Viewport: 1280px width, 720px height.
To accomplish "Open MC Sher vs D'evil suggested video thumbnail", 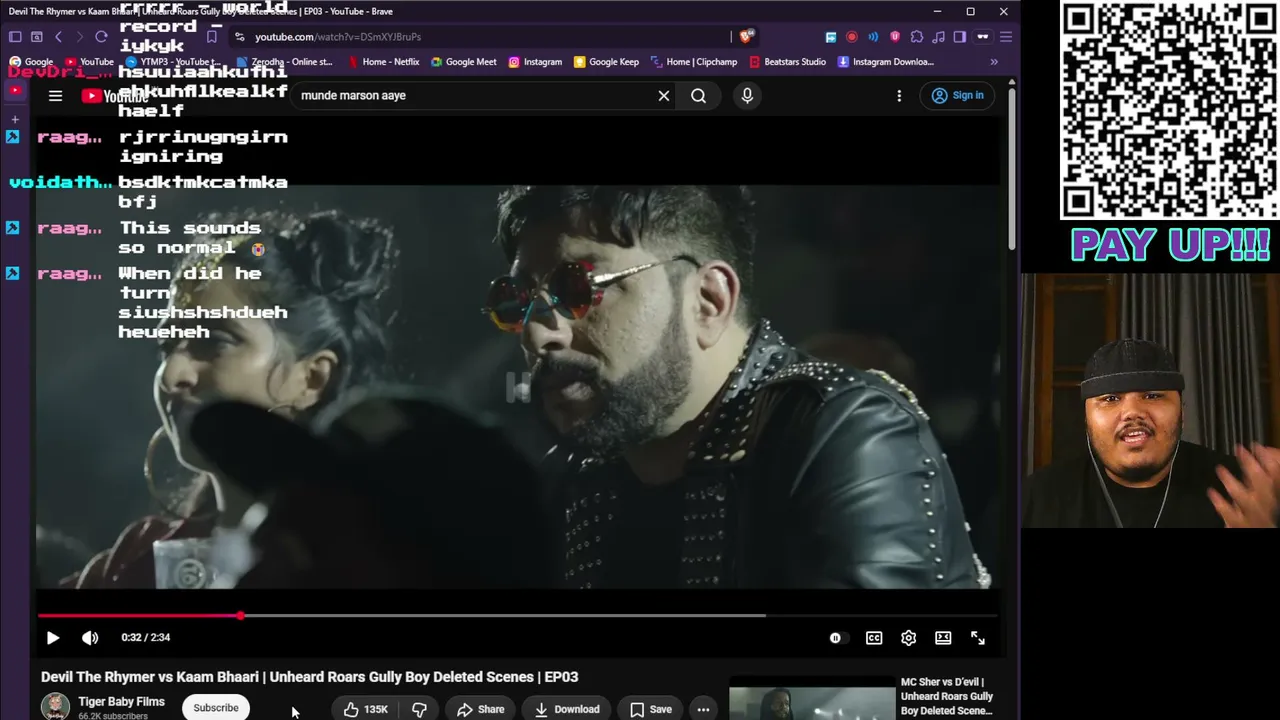I will [x=812, y=699].
